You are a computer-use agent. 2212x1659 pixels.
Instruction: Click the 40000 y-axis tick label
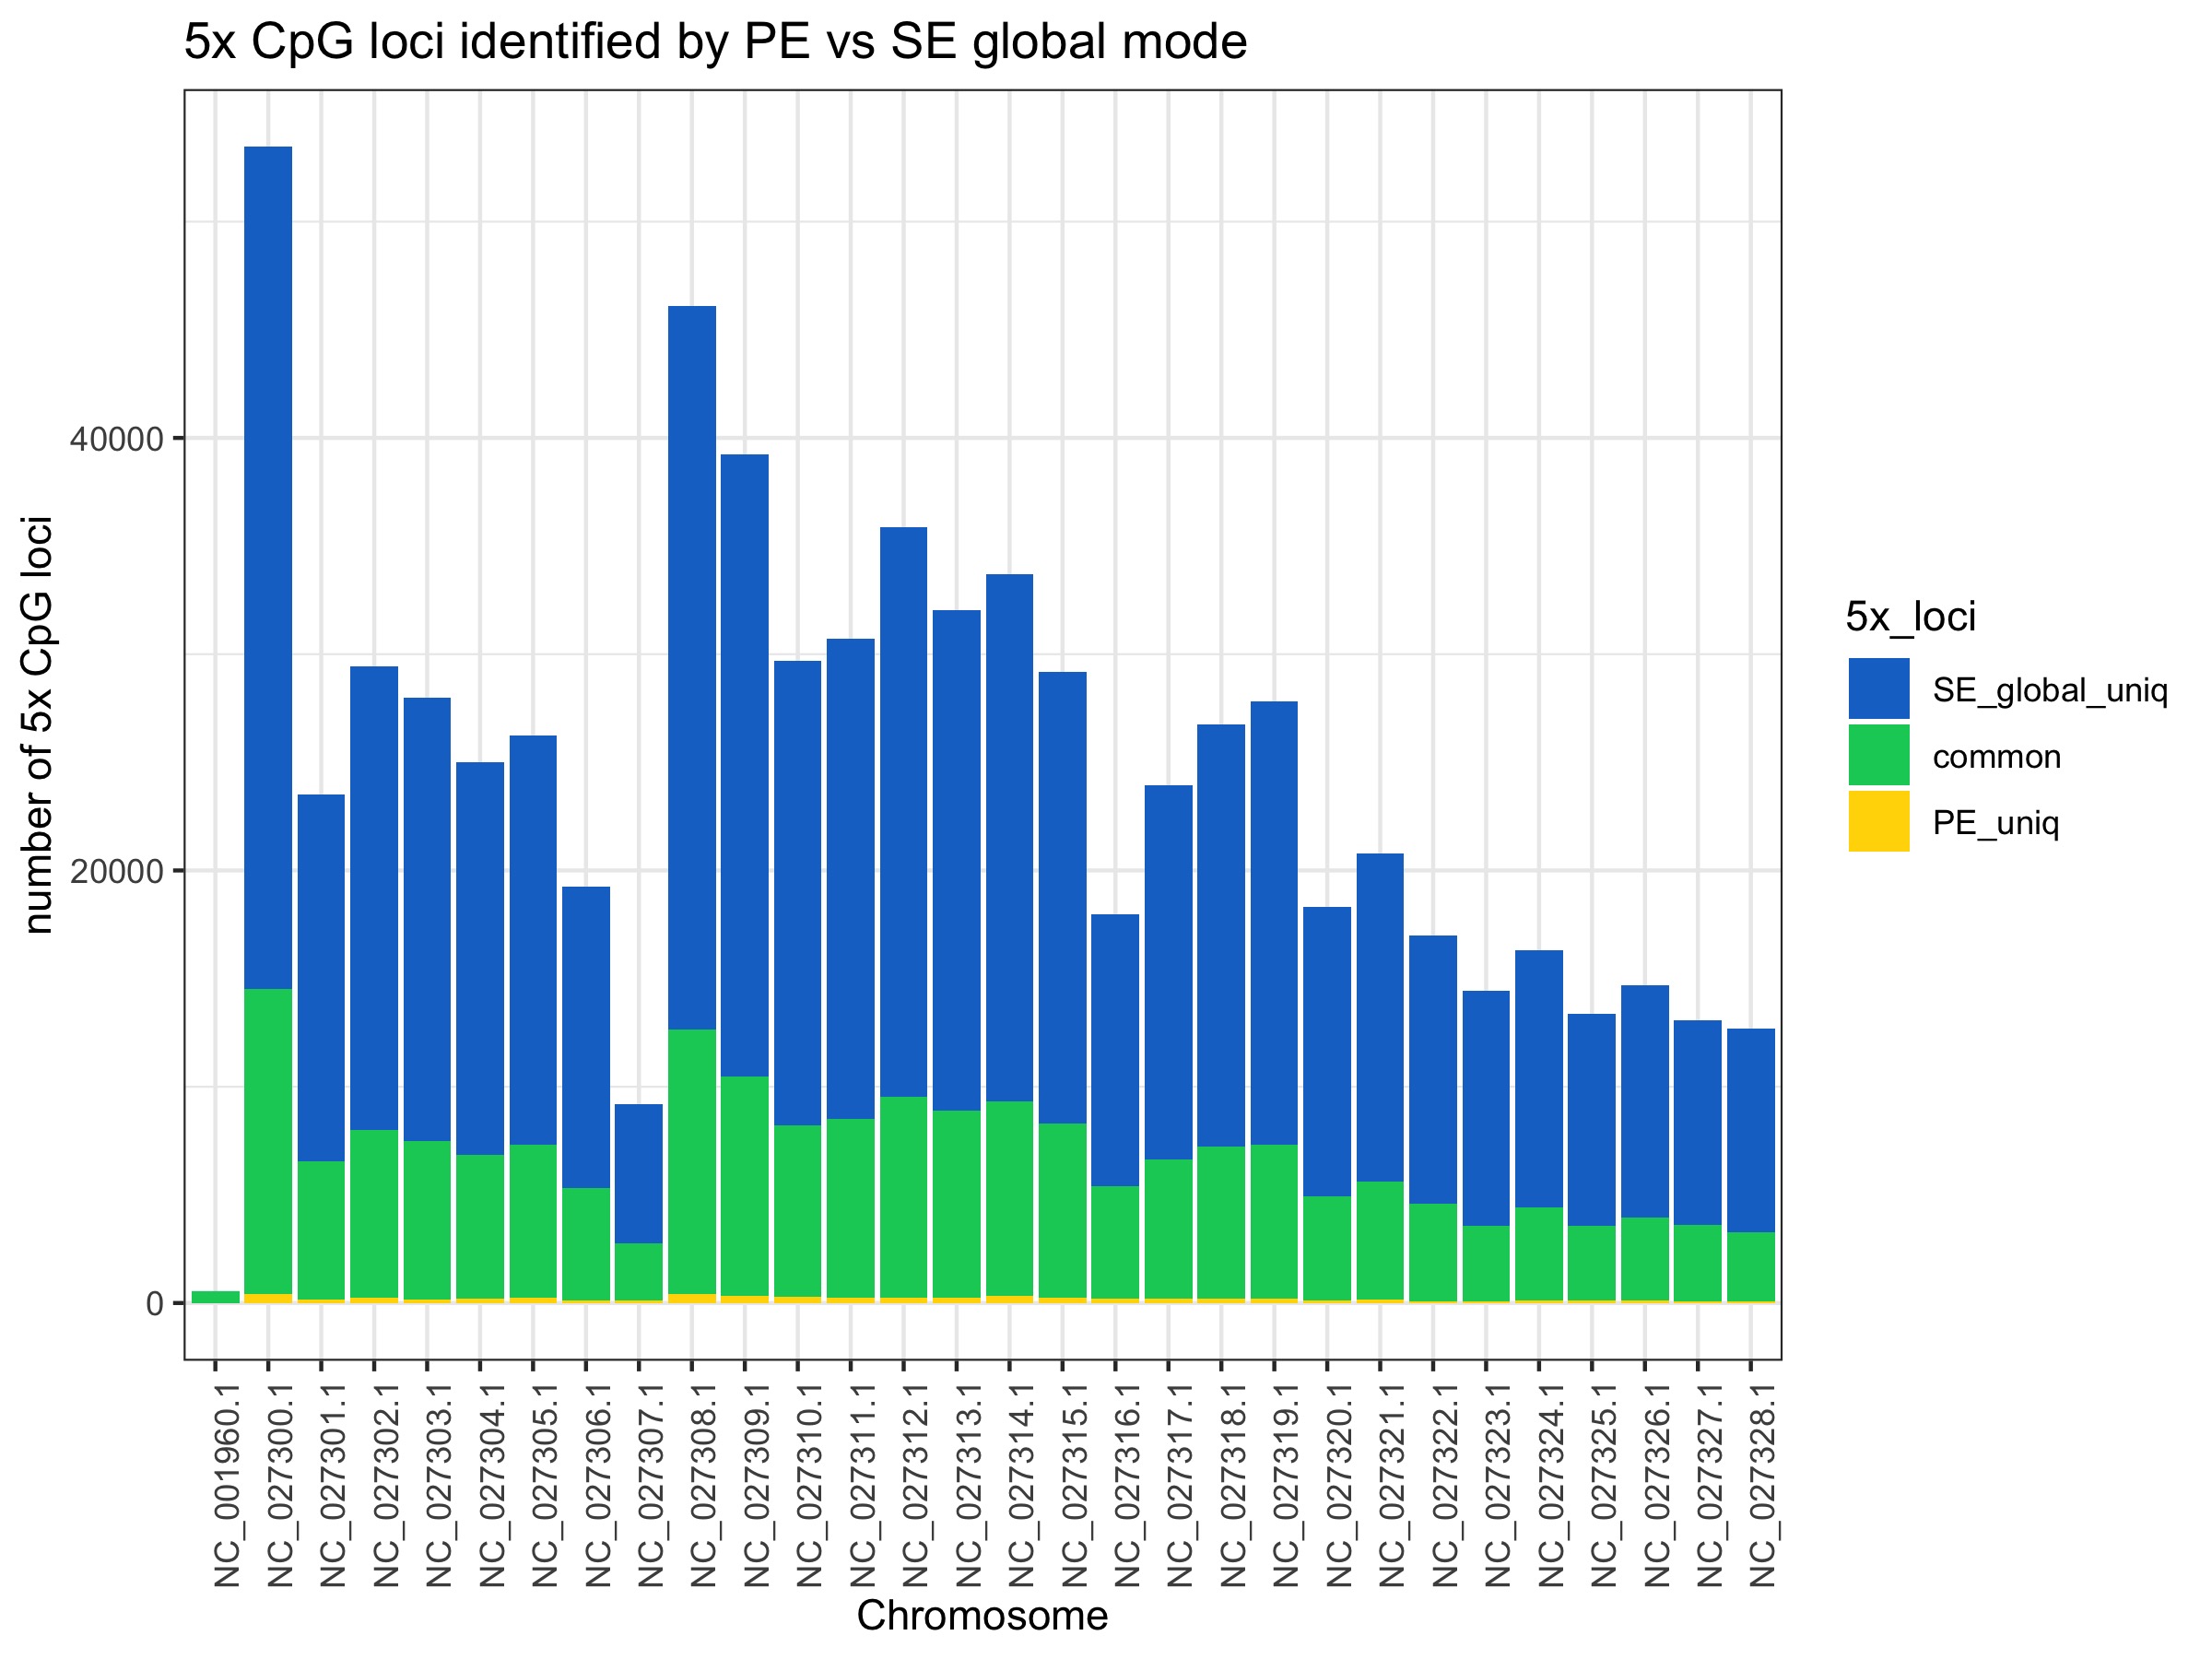point(116,439)
